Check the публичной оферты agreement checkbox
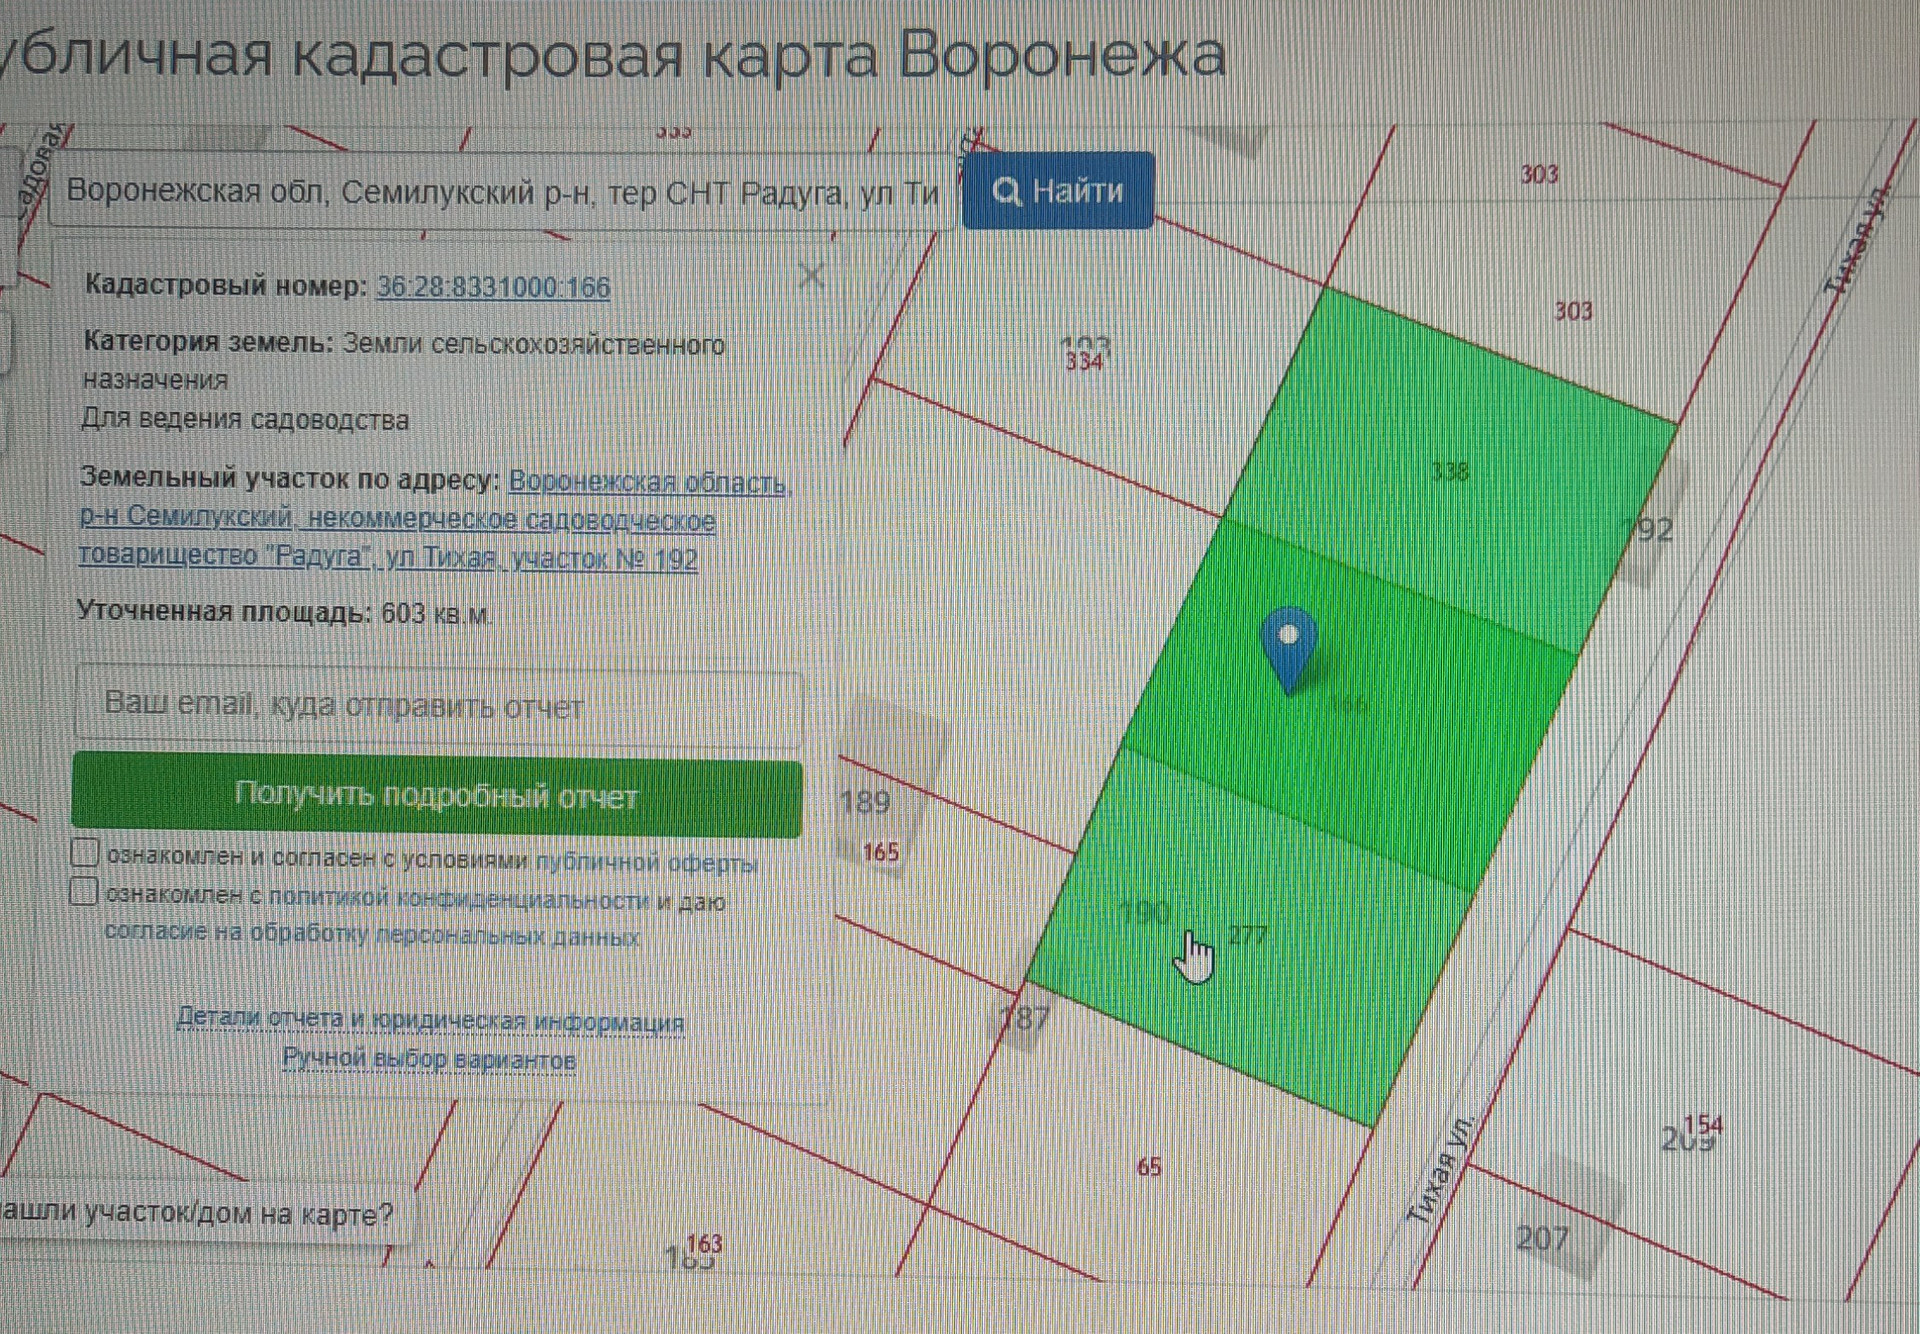Screen dimensions: 1920x1334 point(85,853)
